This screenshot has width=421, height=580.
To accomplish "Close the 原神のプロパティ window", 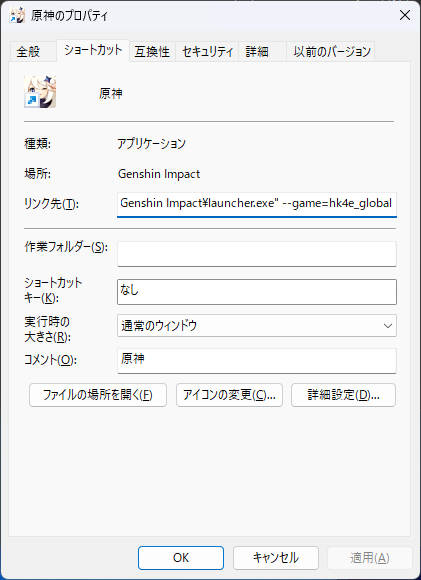I will click(x=405, y=16).
